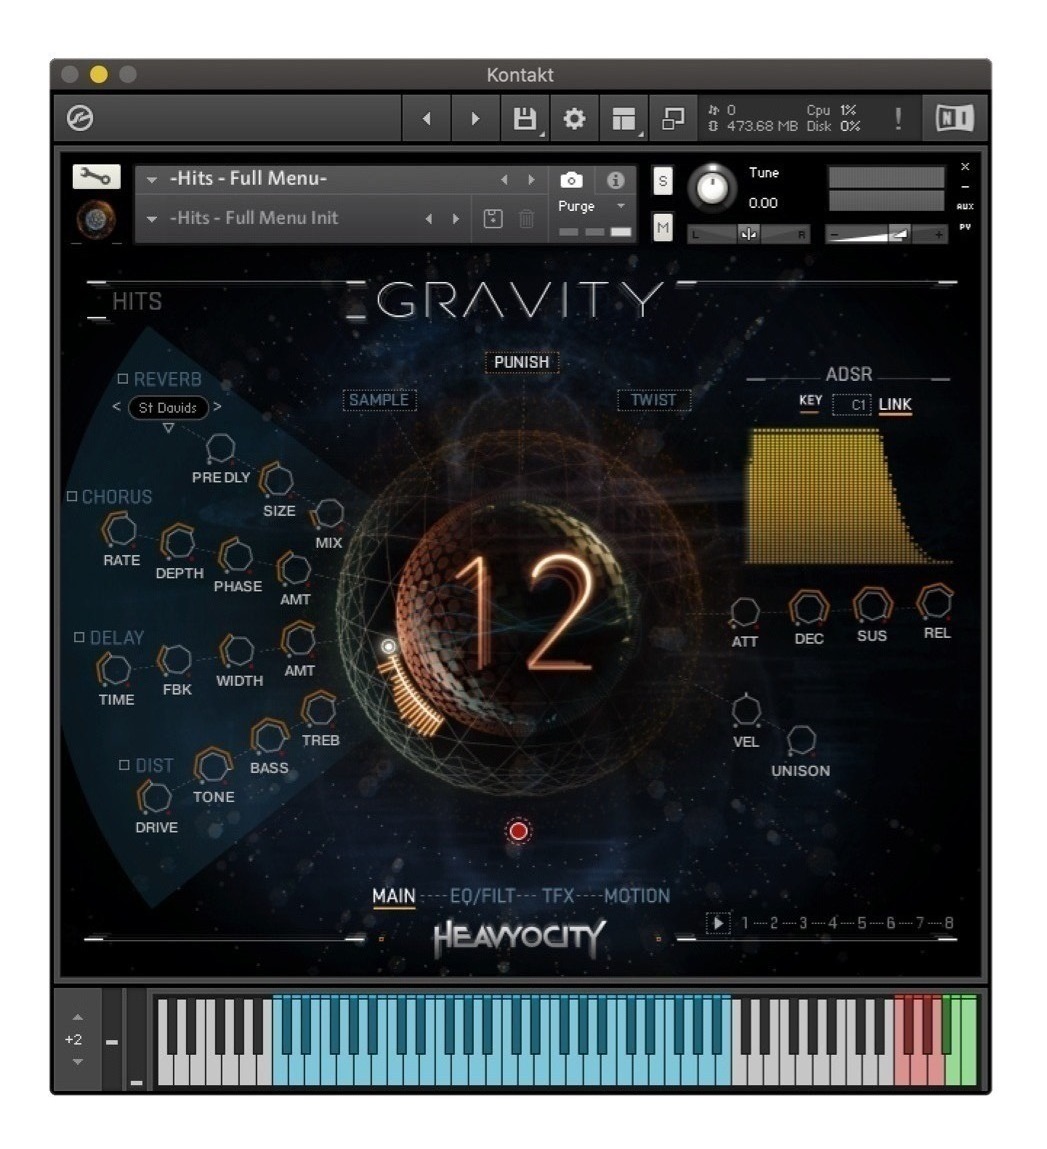Switch to the EQ/FILT tab
The height and width of the screenshot is (1149, 1047).
click(481, 896)
